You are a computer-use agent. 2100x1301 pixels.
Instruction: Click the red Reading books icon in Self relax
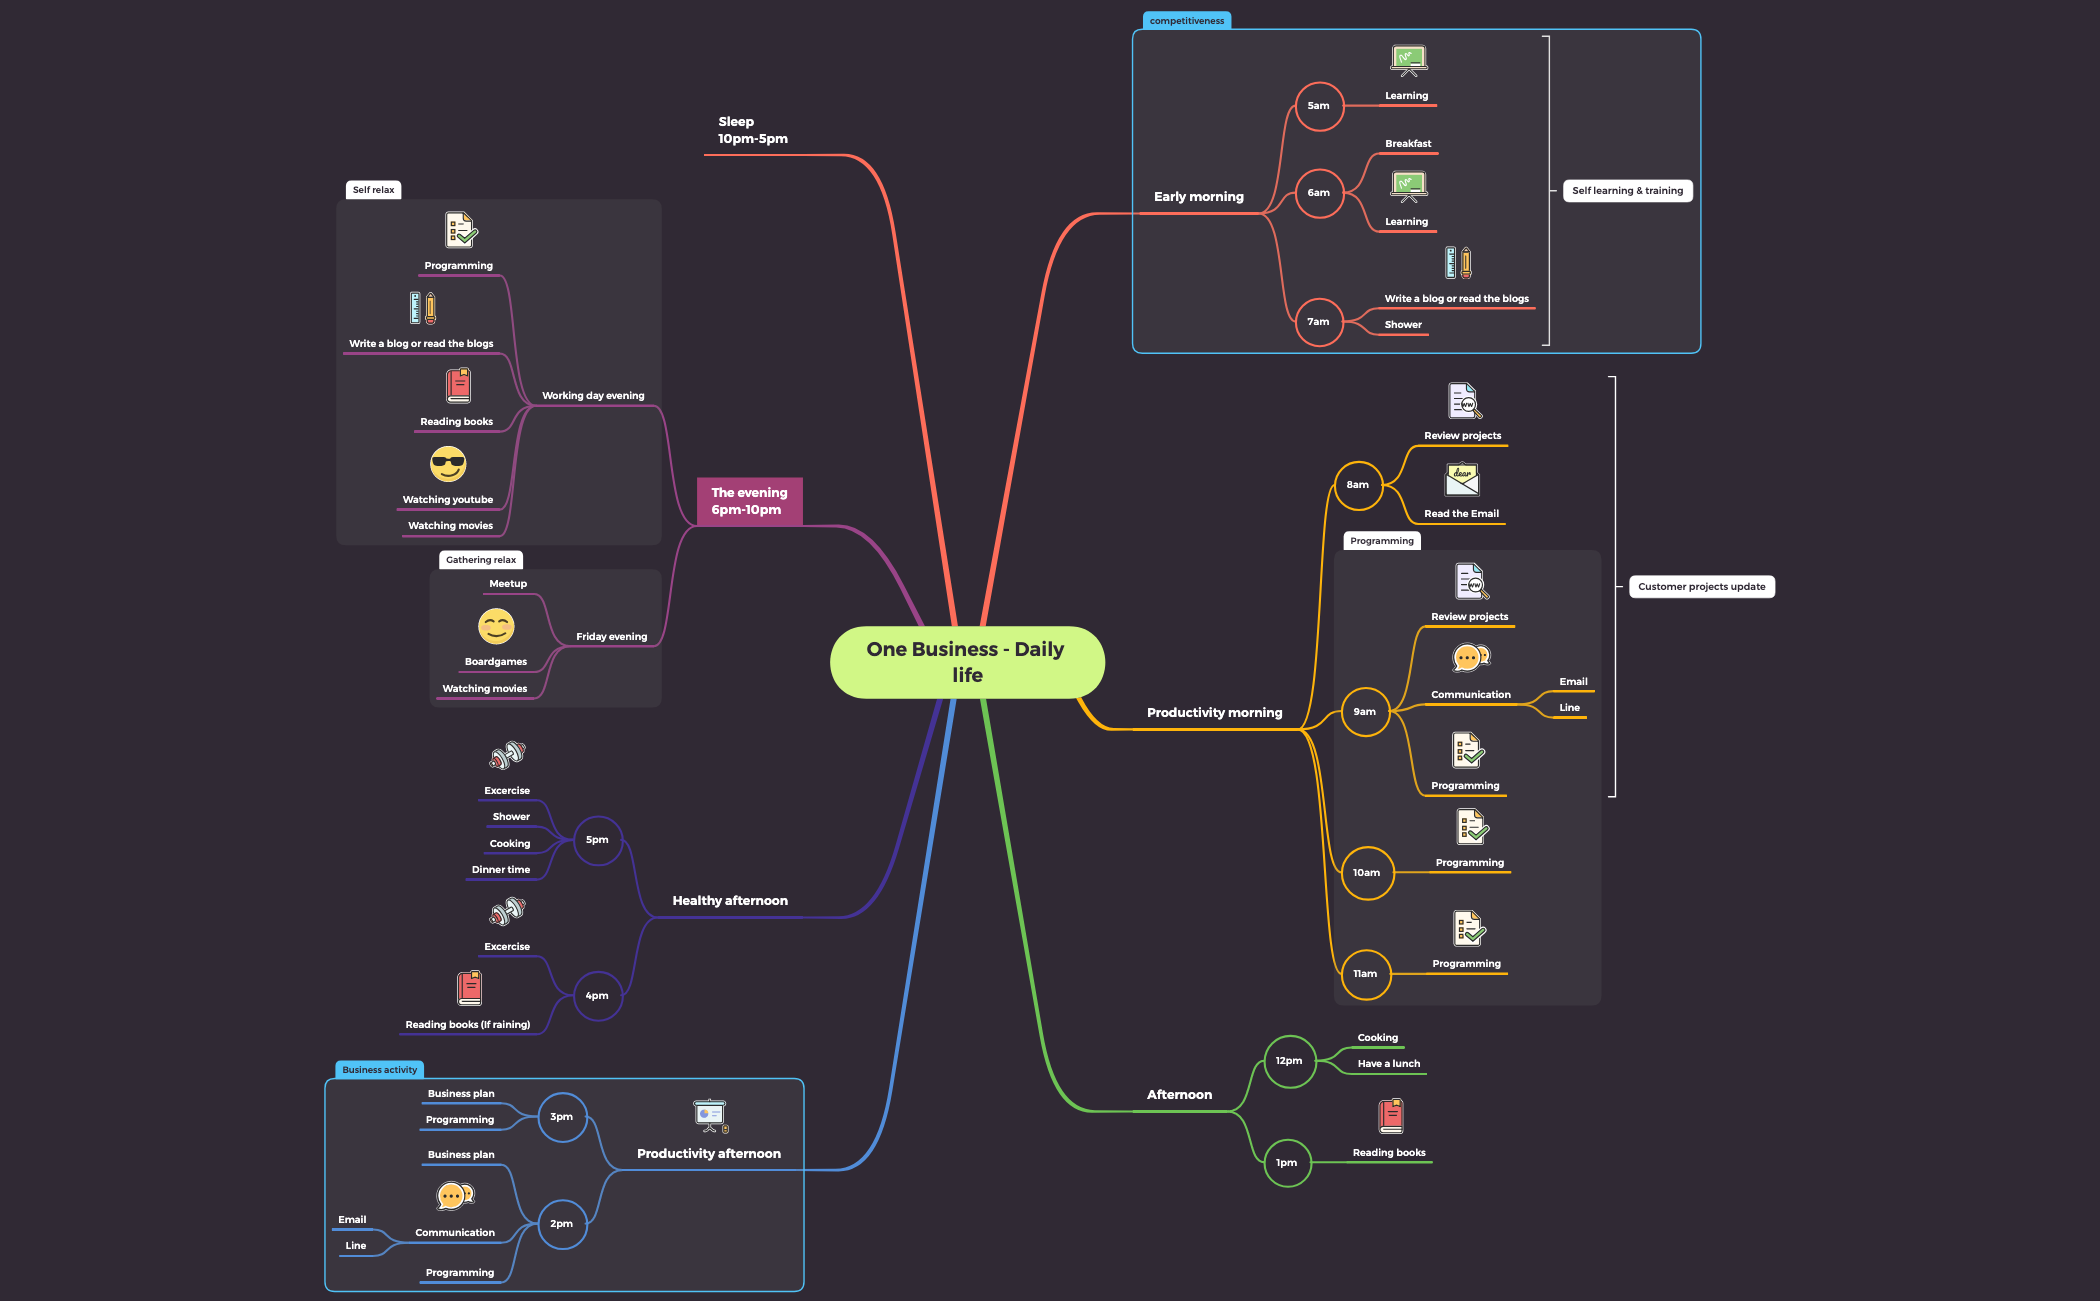coord(457,384)
